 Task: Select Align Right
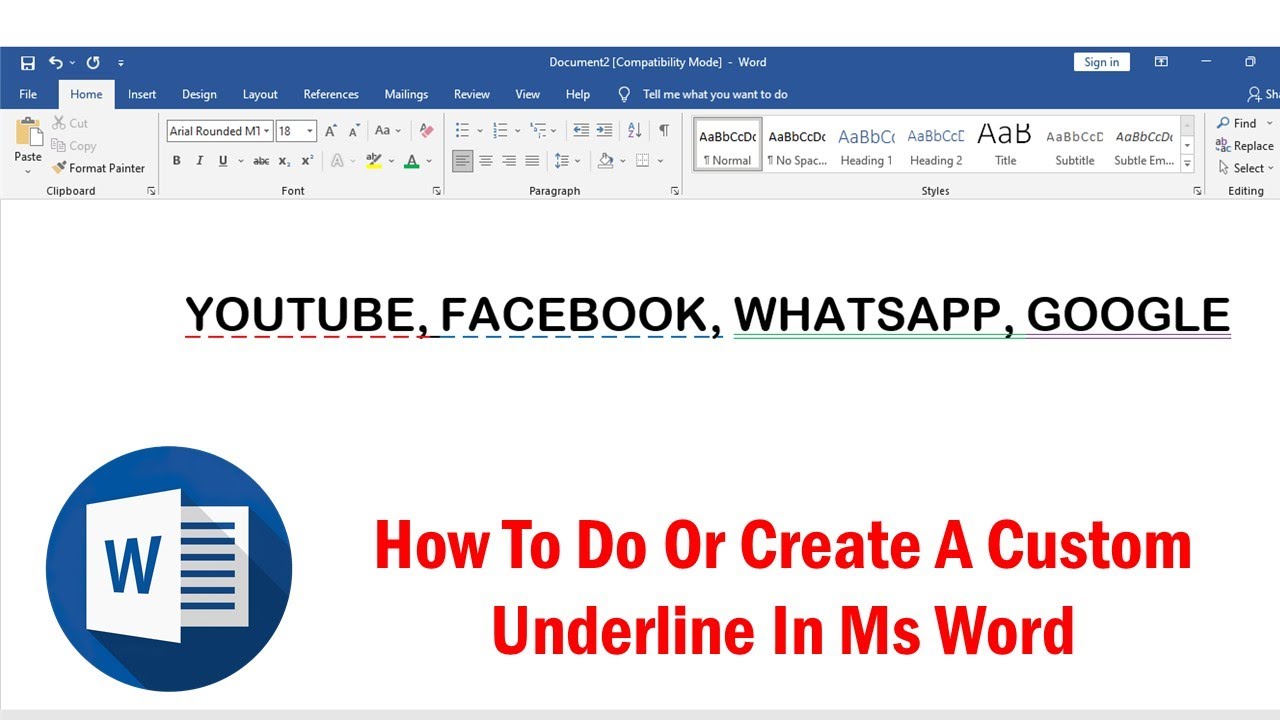(509, 161)
